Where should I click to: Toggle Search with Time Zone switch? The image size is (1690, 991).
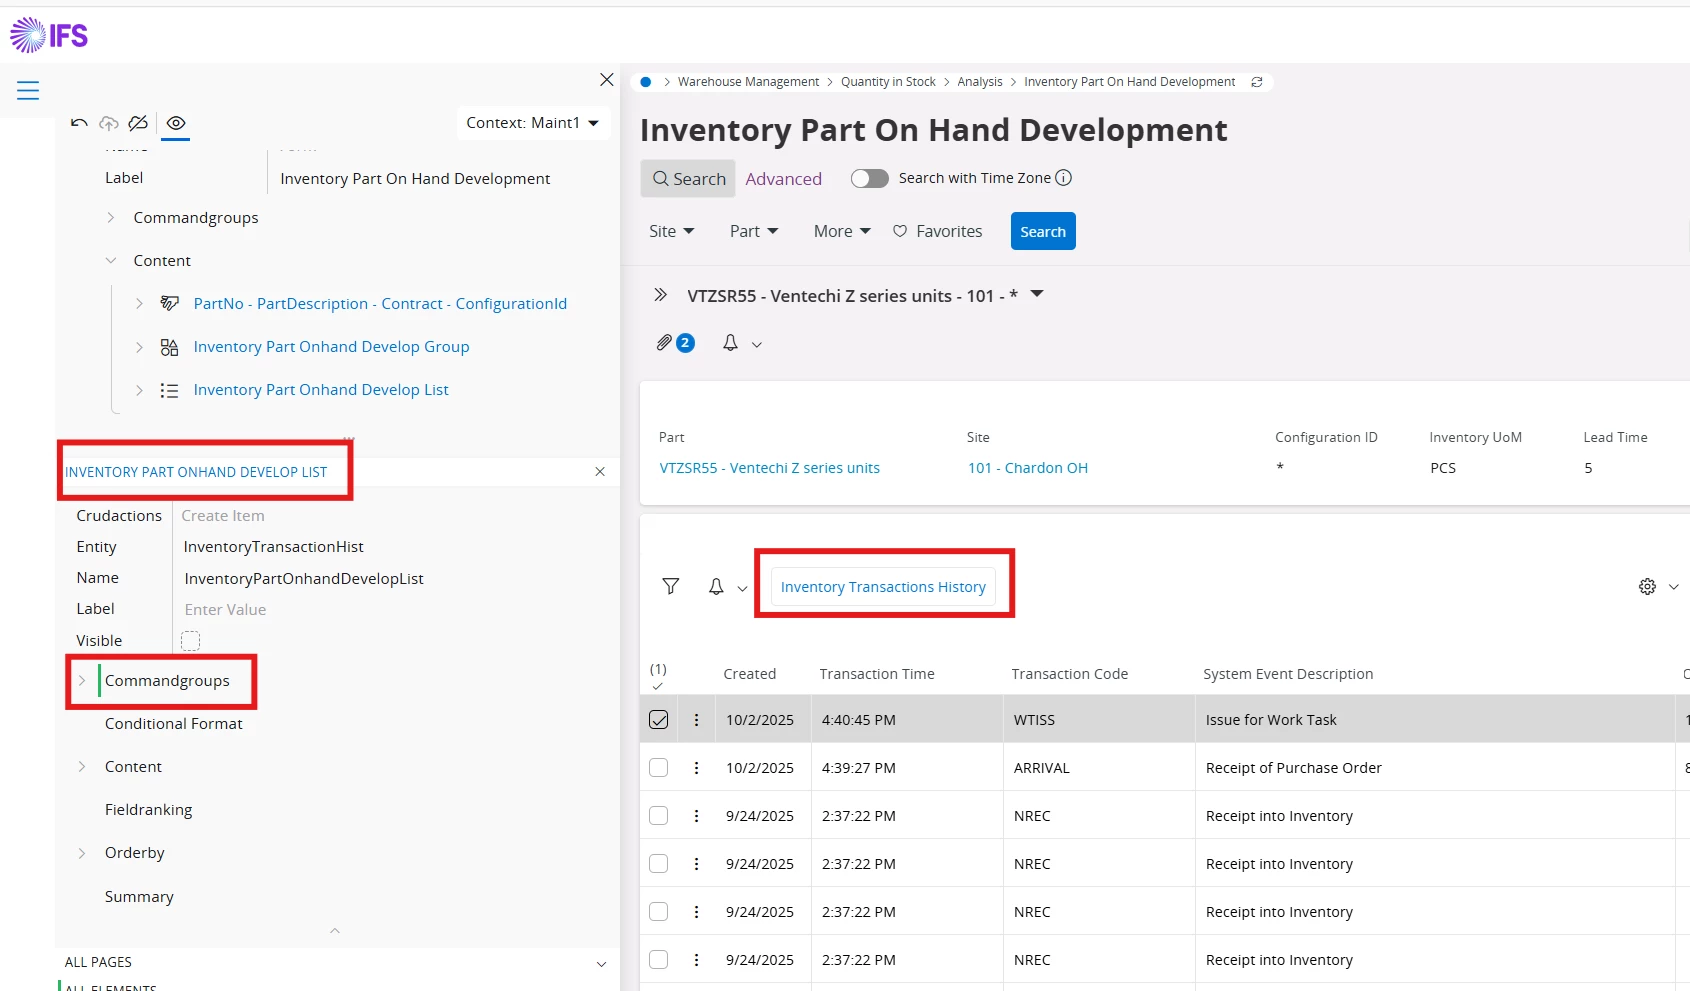[869, 178]
